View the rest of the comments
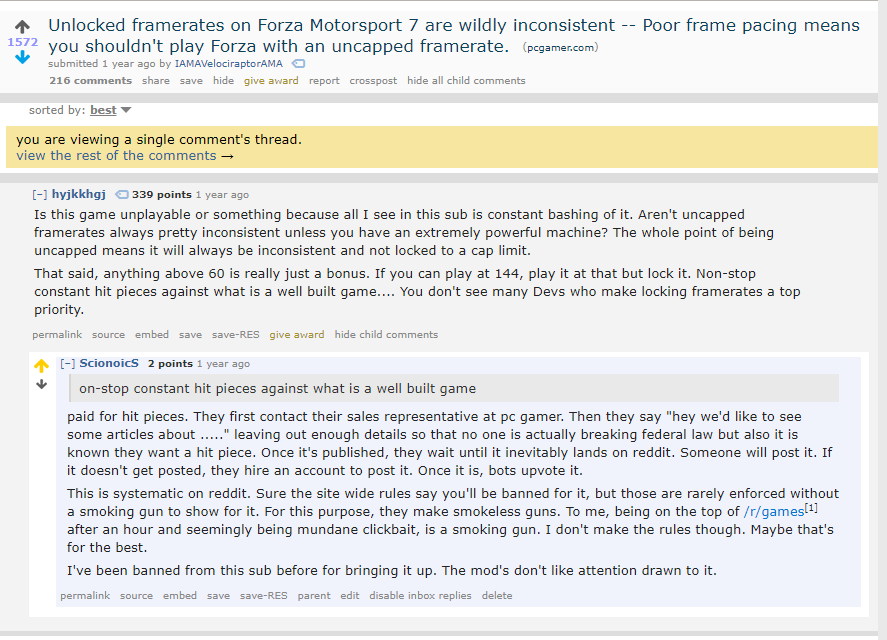 [x=125, y=156]
